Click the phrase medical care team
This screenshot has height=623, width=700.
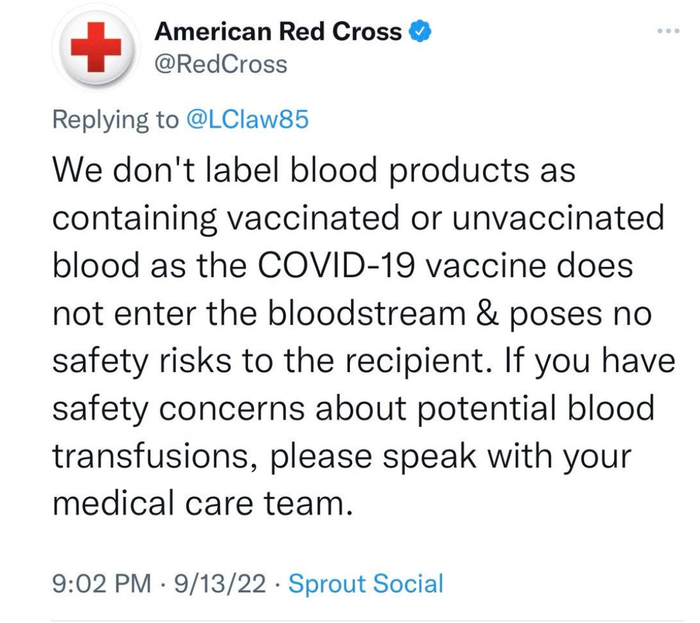203,503
